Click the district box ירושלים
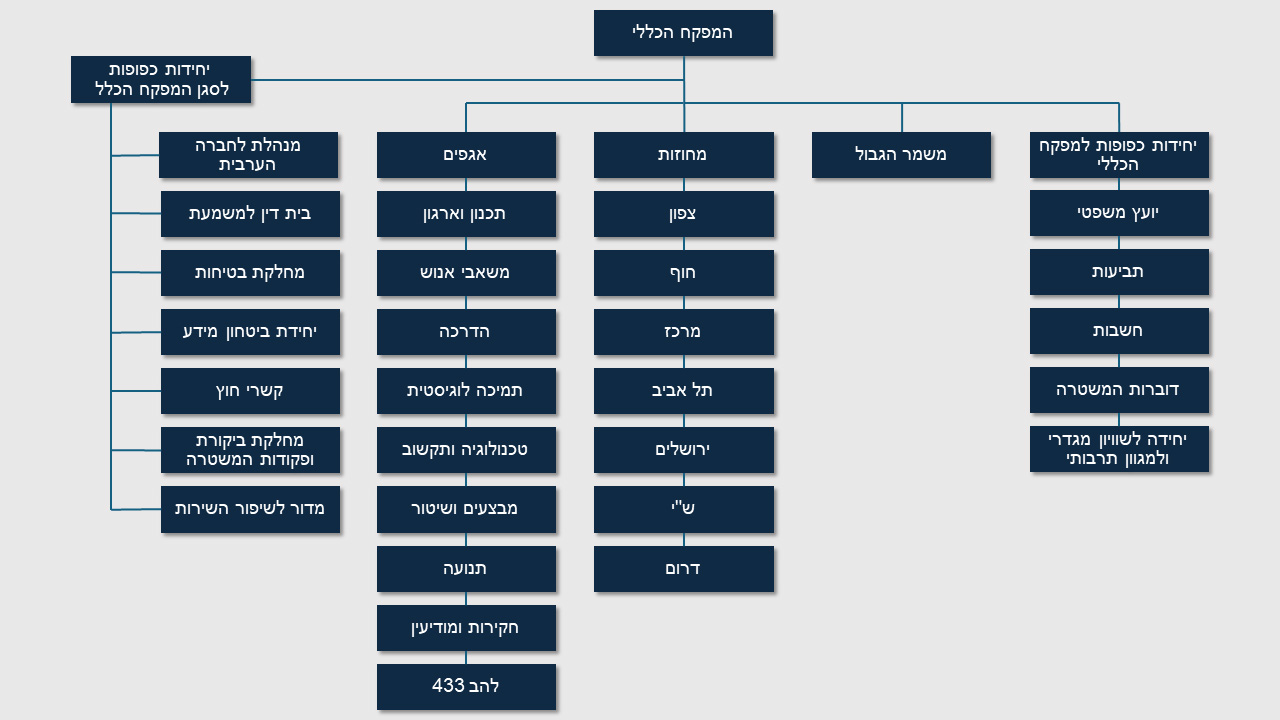 683,450
